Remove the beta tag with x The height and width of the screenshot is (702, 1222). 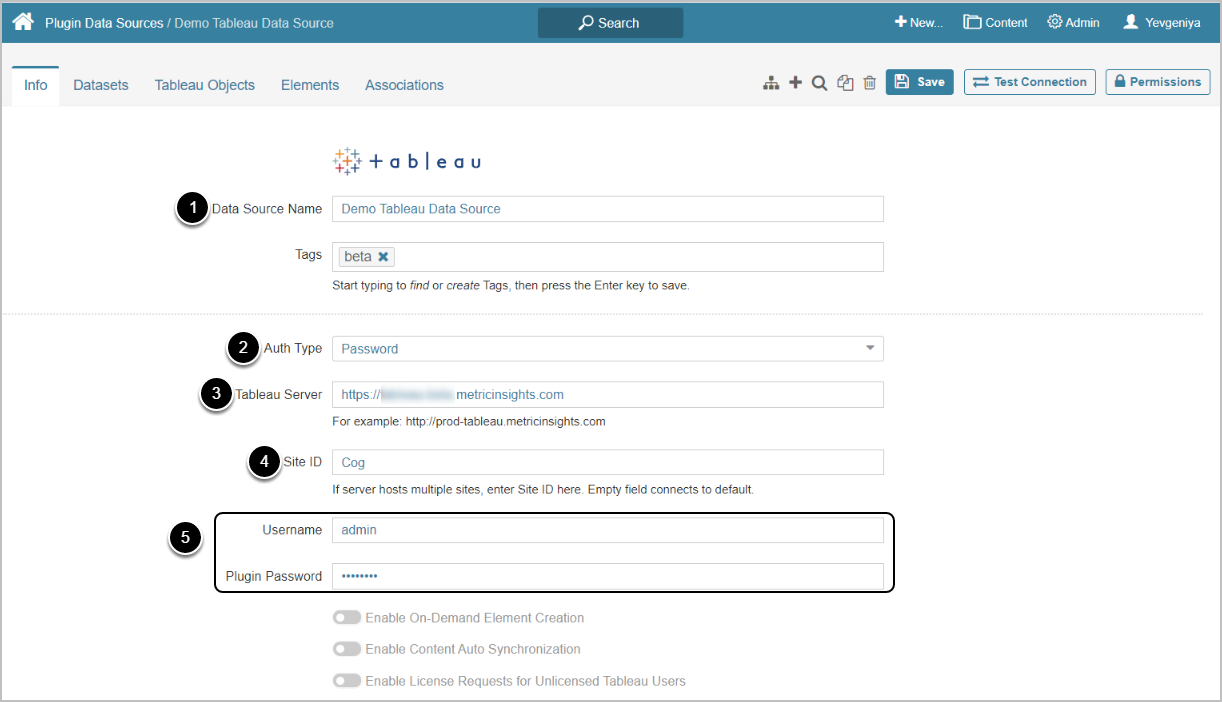[383, 257]
